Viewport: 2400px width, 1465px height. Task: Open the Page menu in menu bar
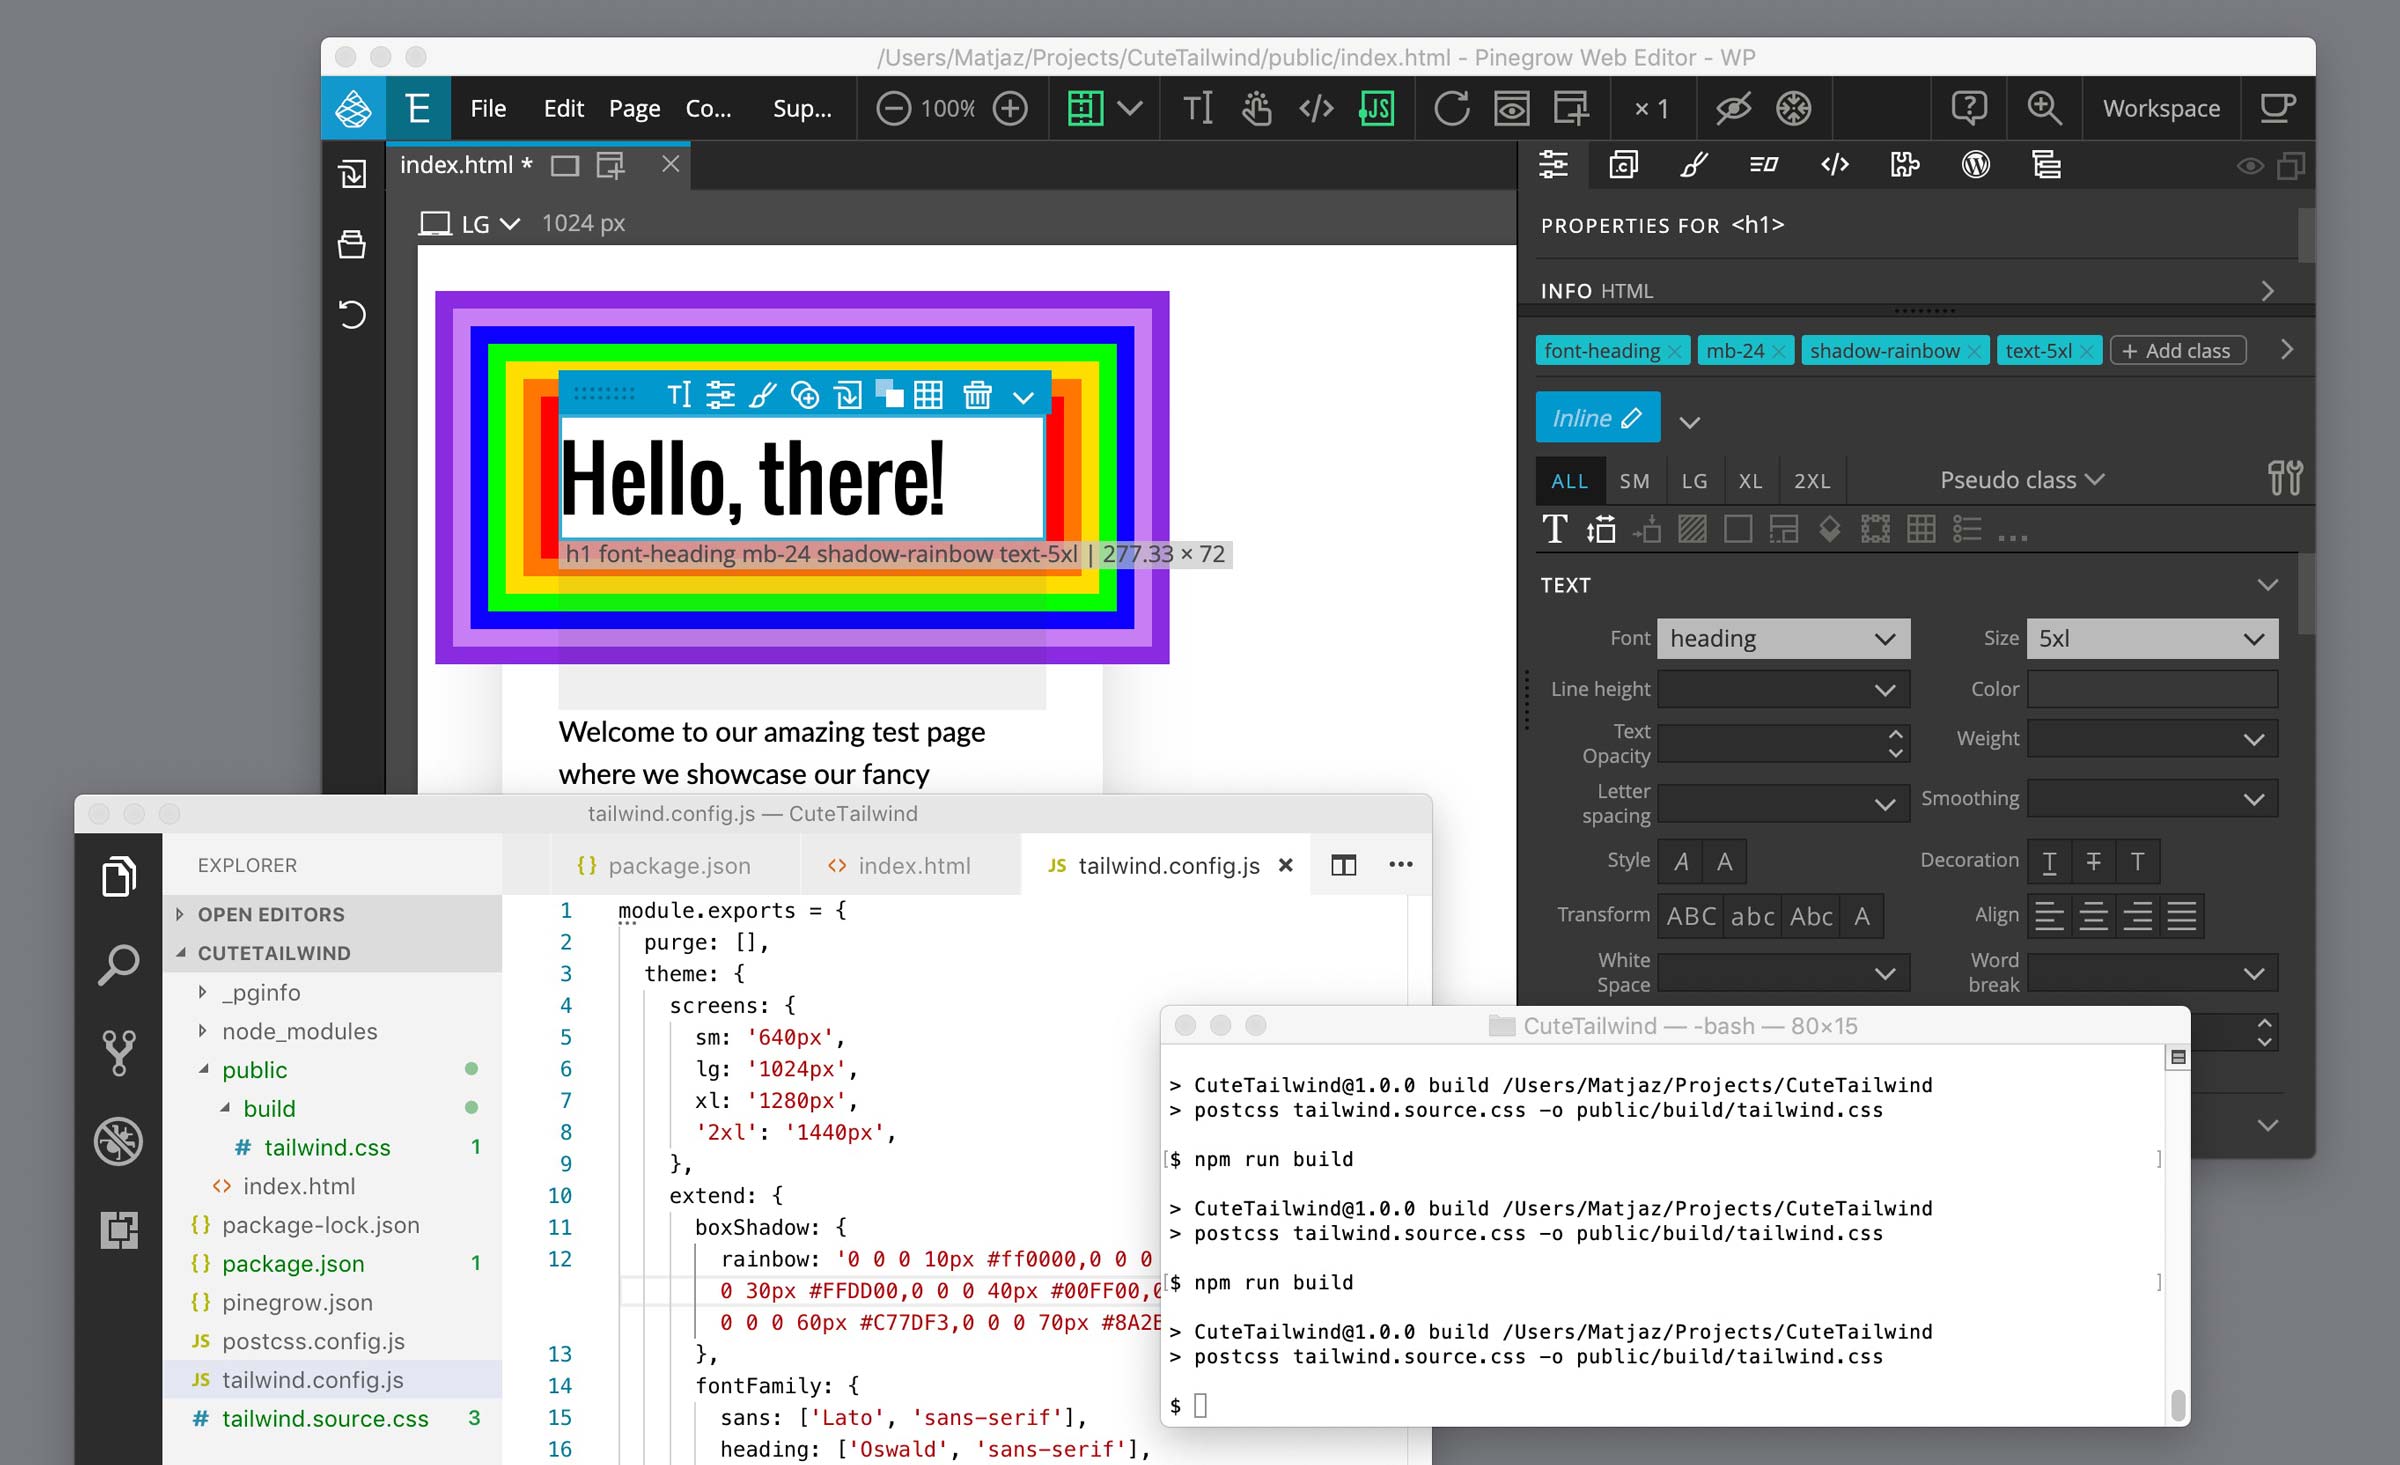[x=614, y=108]
